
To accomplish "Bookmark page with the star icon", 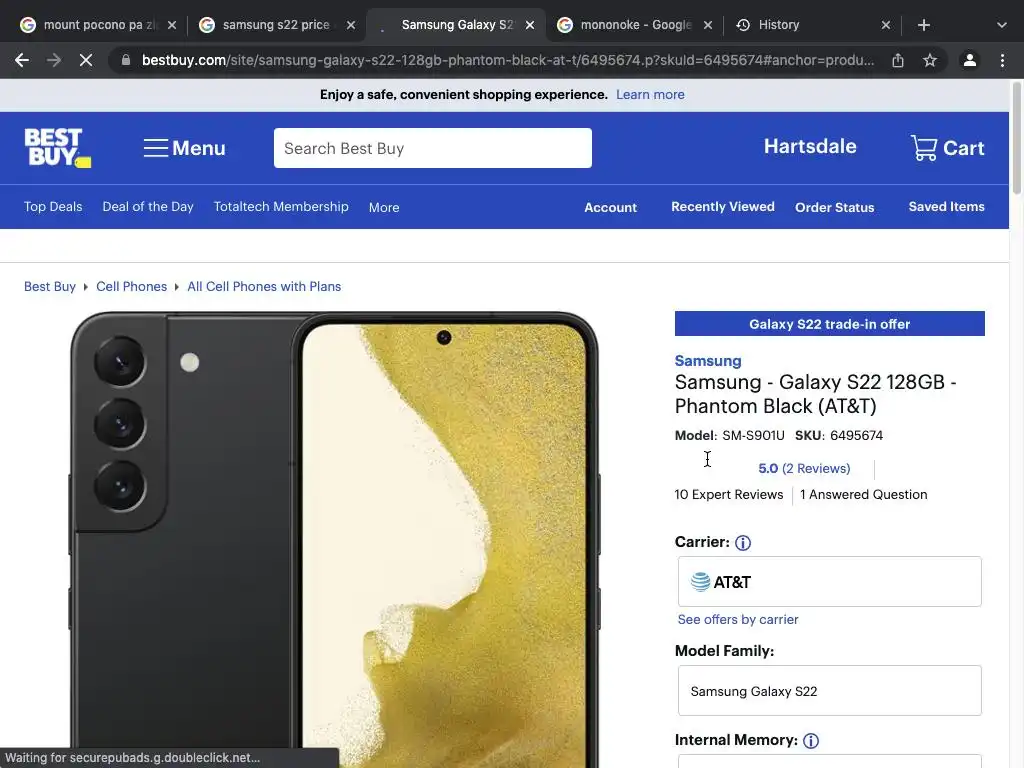I will coord(930,60).
